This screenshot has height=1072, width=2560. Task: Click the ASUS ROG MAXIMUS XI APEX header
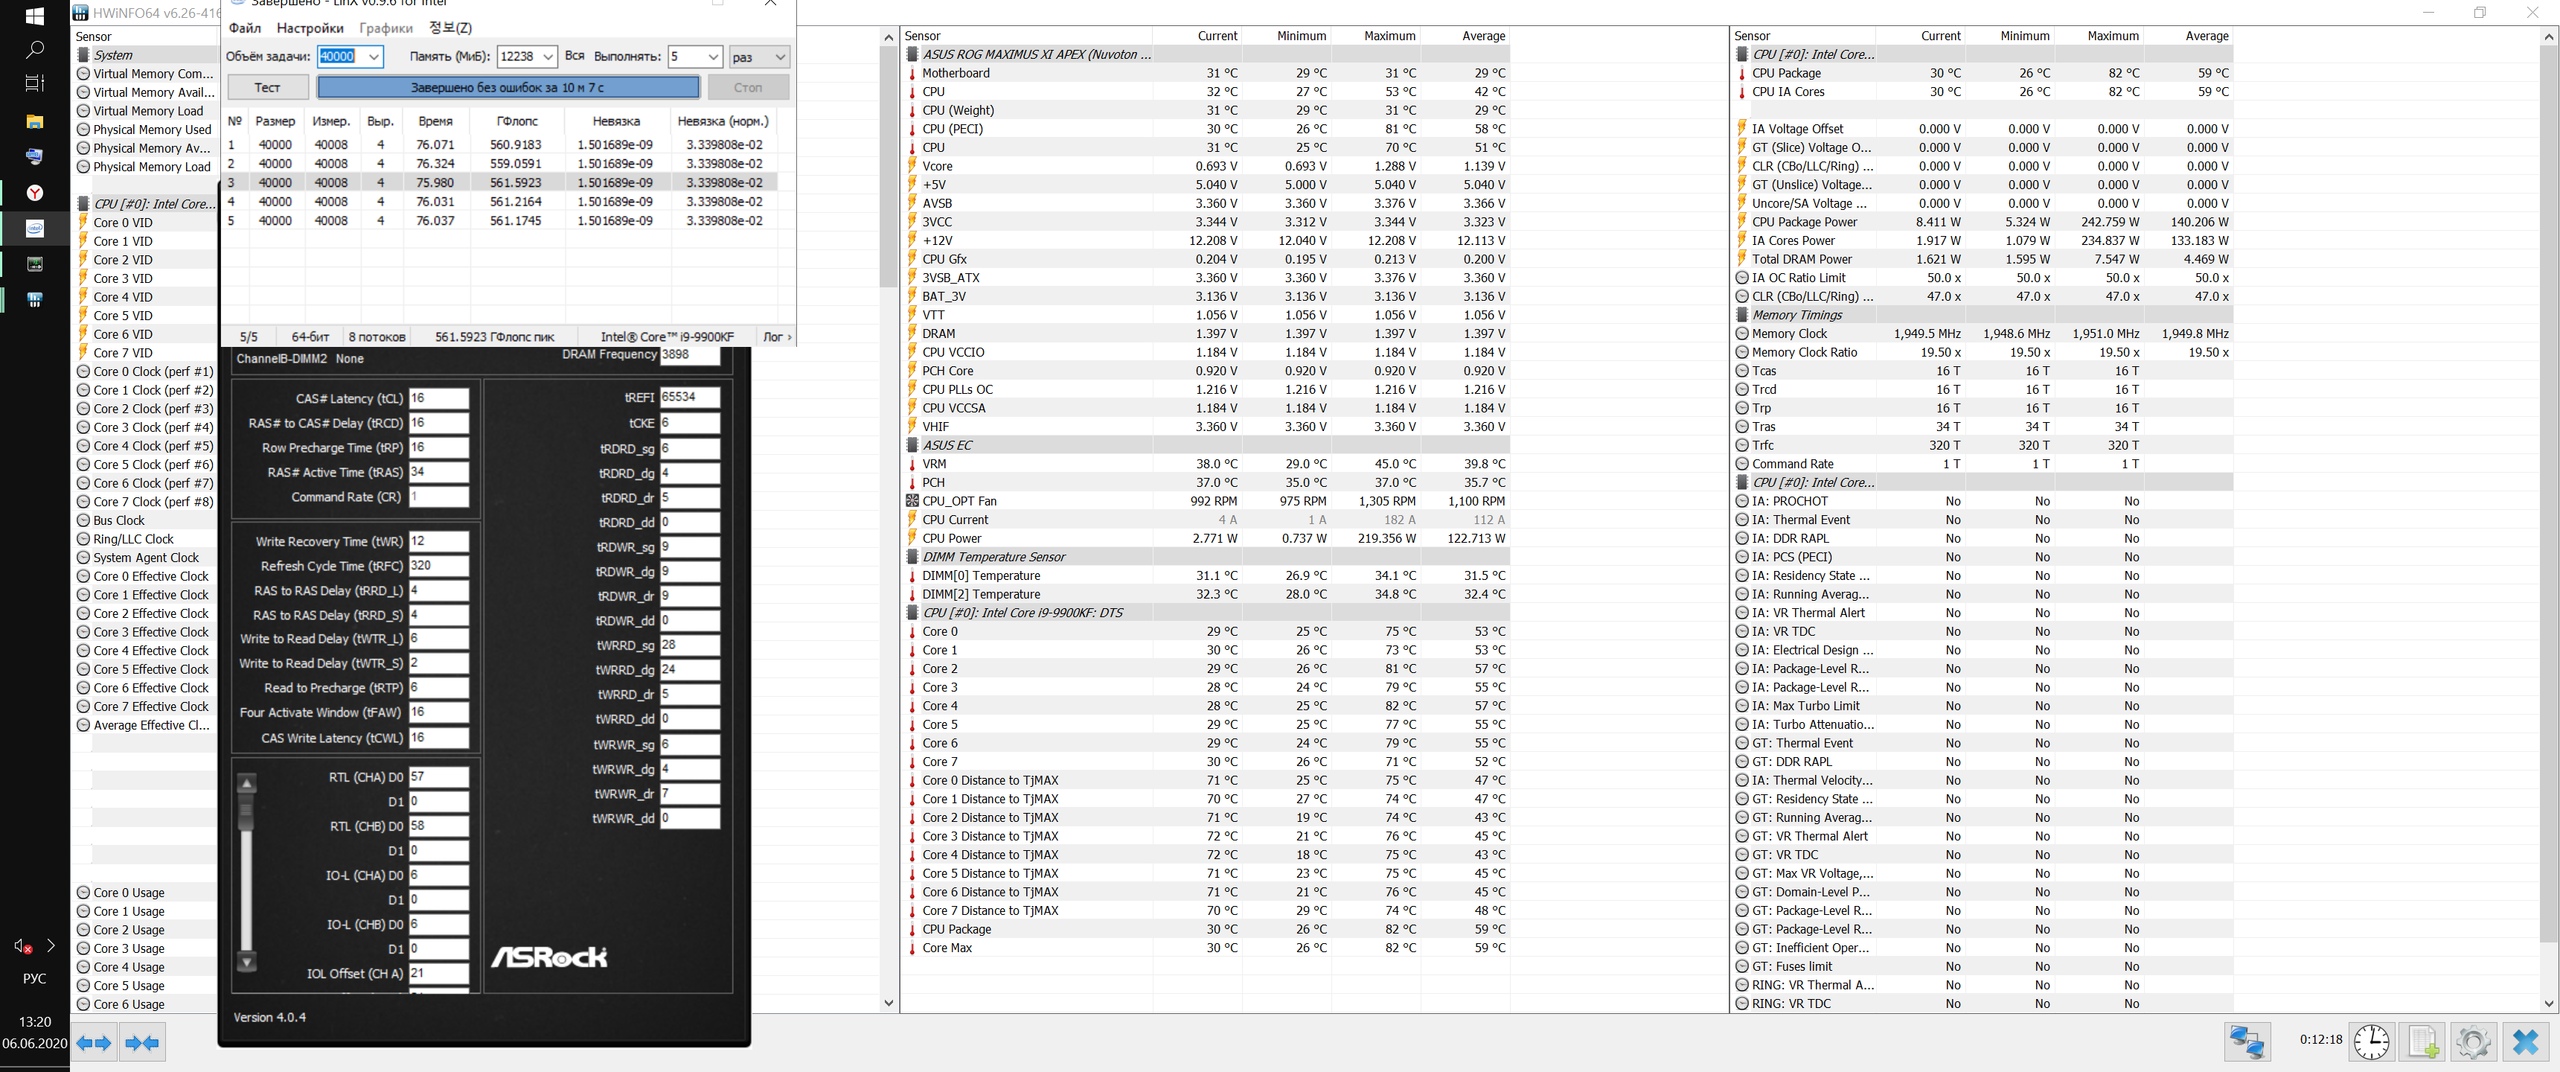pyautogui.click(x=1205, y=55)
